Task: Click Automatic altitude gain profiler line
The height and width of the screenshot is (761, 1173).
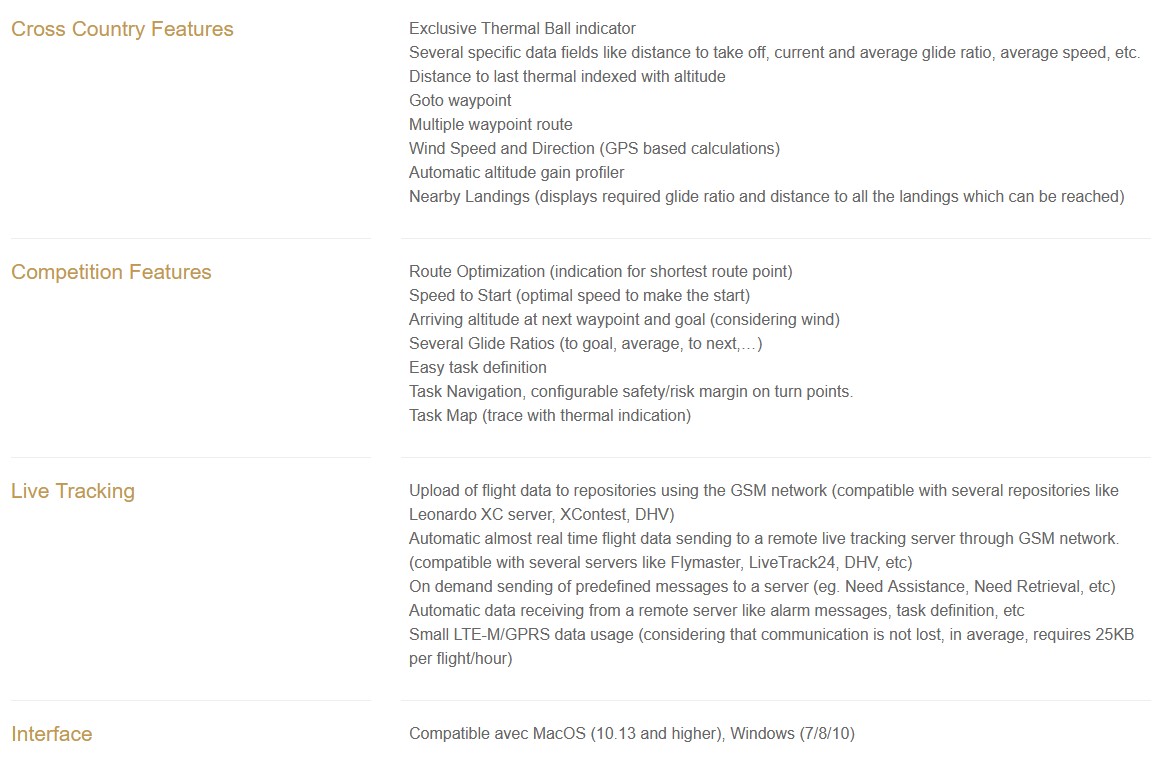Action: click(516, 172)
